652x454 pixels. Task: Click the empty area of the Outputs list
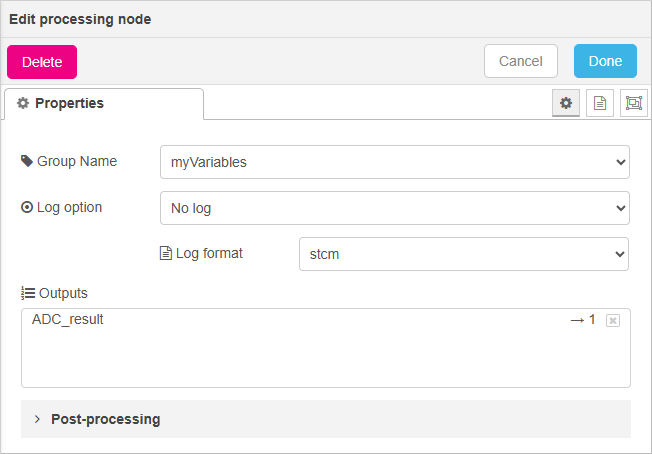325,360
